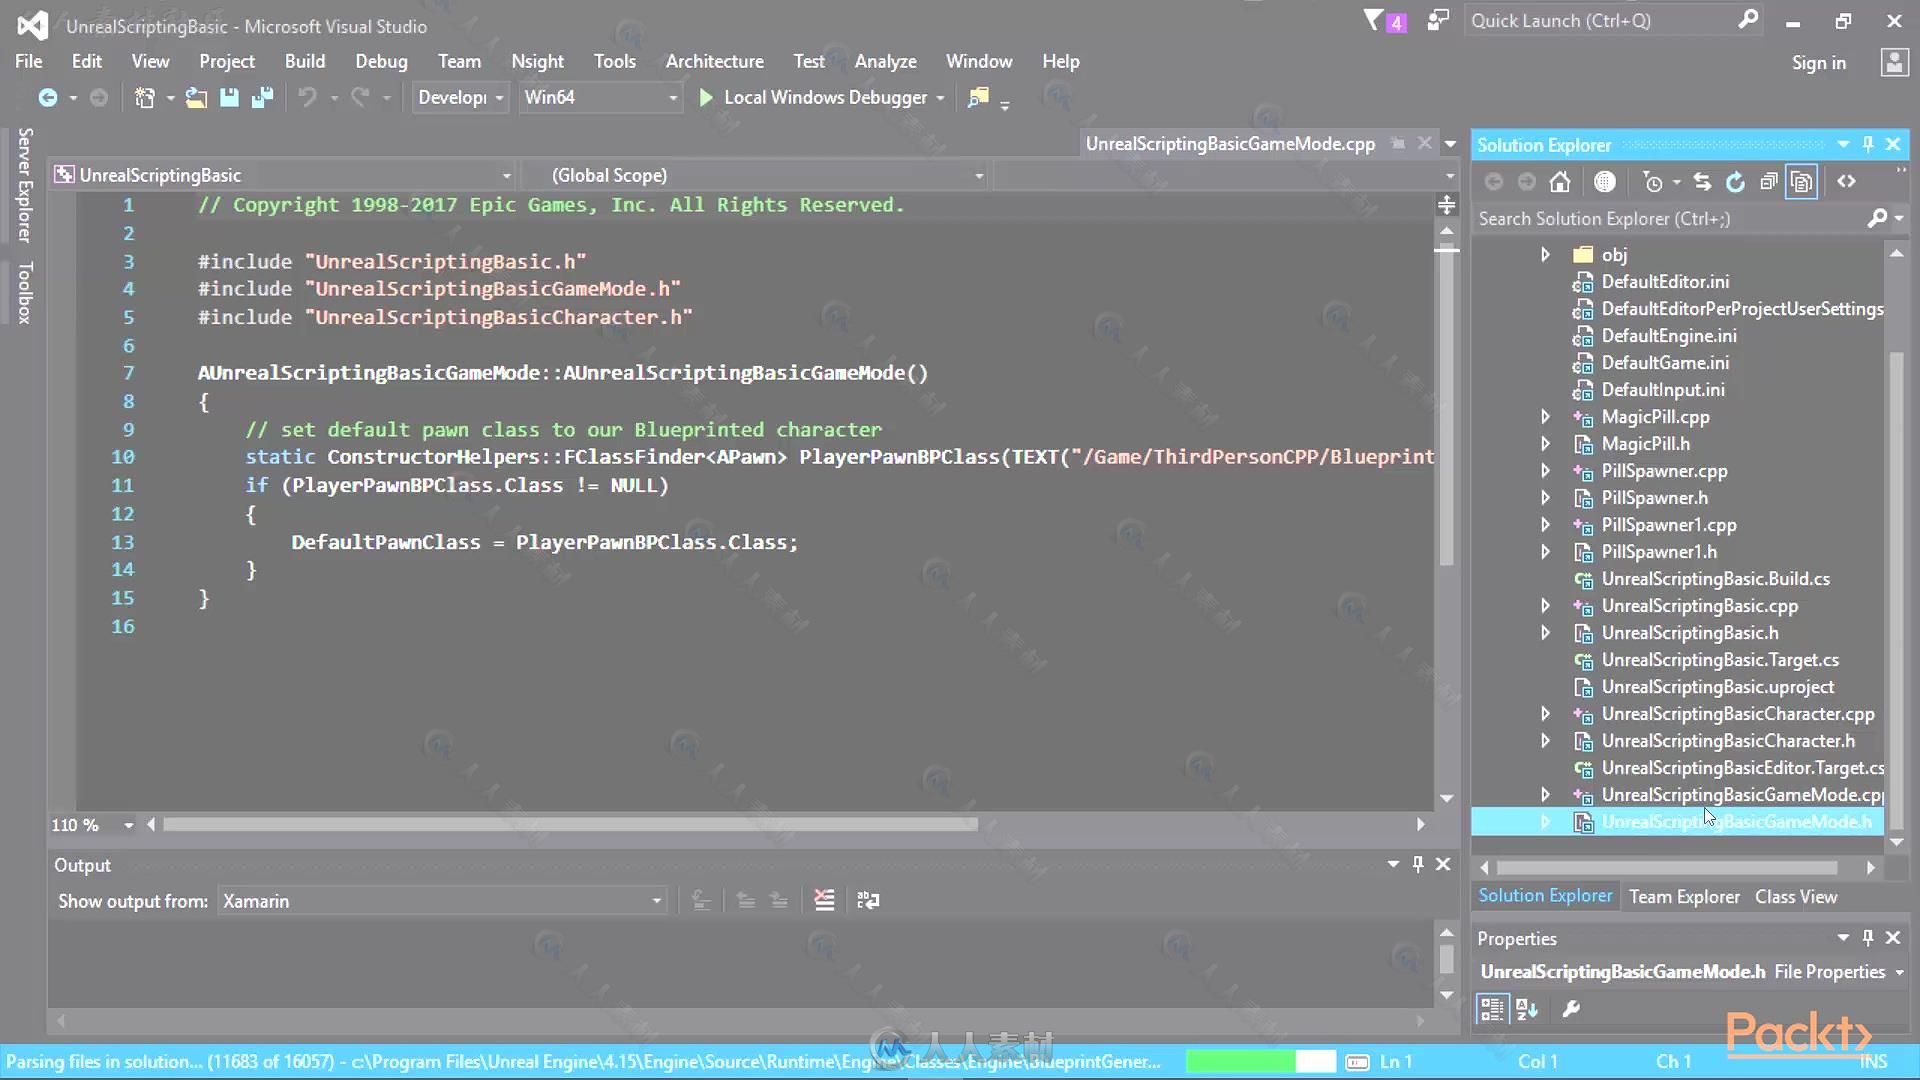Save the current file with the disk icon
The height and width of the screenshot is (1080, 1920).
[x=229, y=97]
